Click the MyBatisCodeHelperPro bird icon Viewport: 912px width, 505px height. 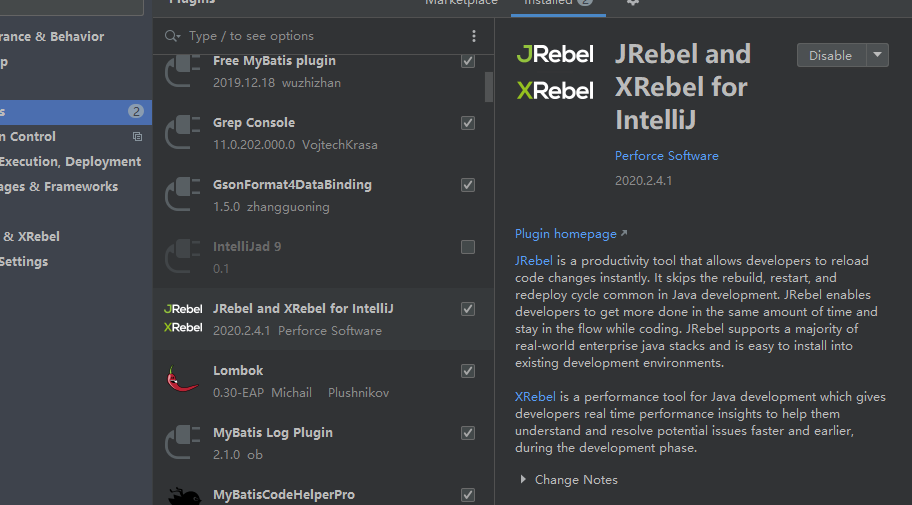coord(184,496)
